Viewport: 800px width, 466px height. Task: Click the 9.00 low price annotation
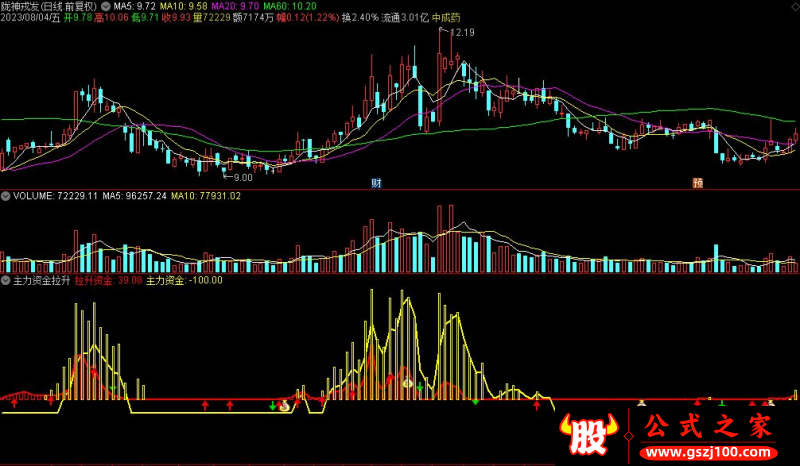(243, 178)
